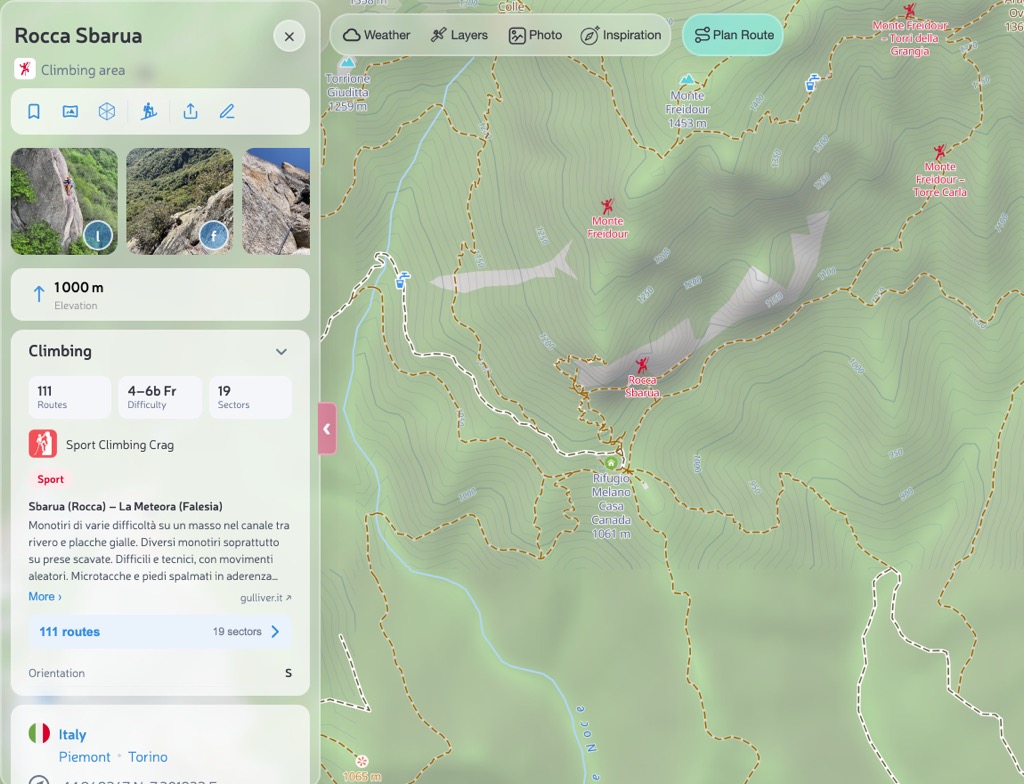The image size is (1024, 784).
Task: Edit the place with pencil icon
Action: (227, 112)
